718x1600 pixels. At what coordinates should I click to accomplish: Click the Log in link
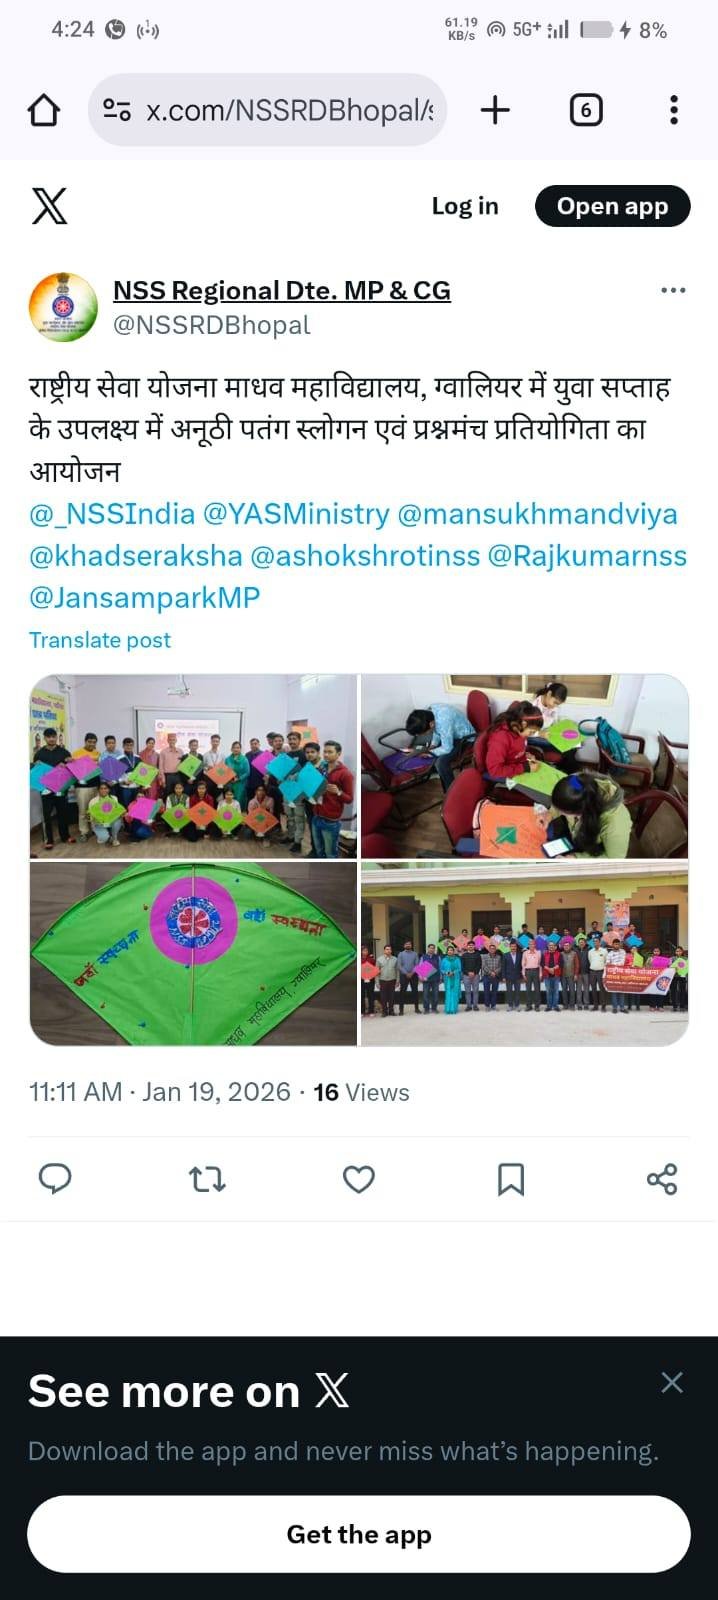click(465, 206)
